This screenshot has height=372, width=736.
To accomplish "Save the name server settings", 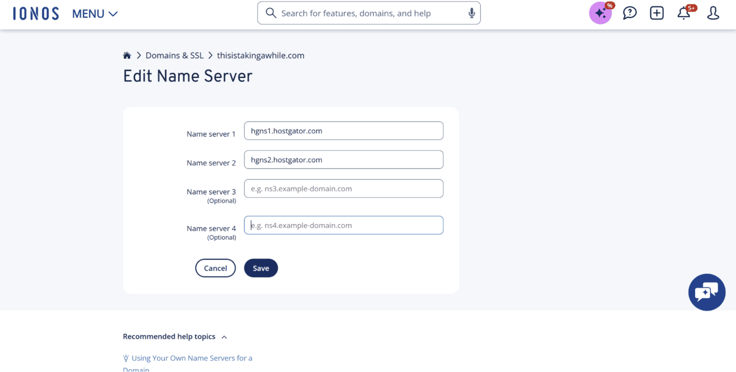I will (261, 268).
